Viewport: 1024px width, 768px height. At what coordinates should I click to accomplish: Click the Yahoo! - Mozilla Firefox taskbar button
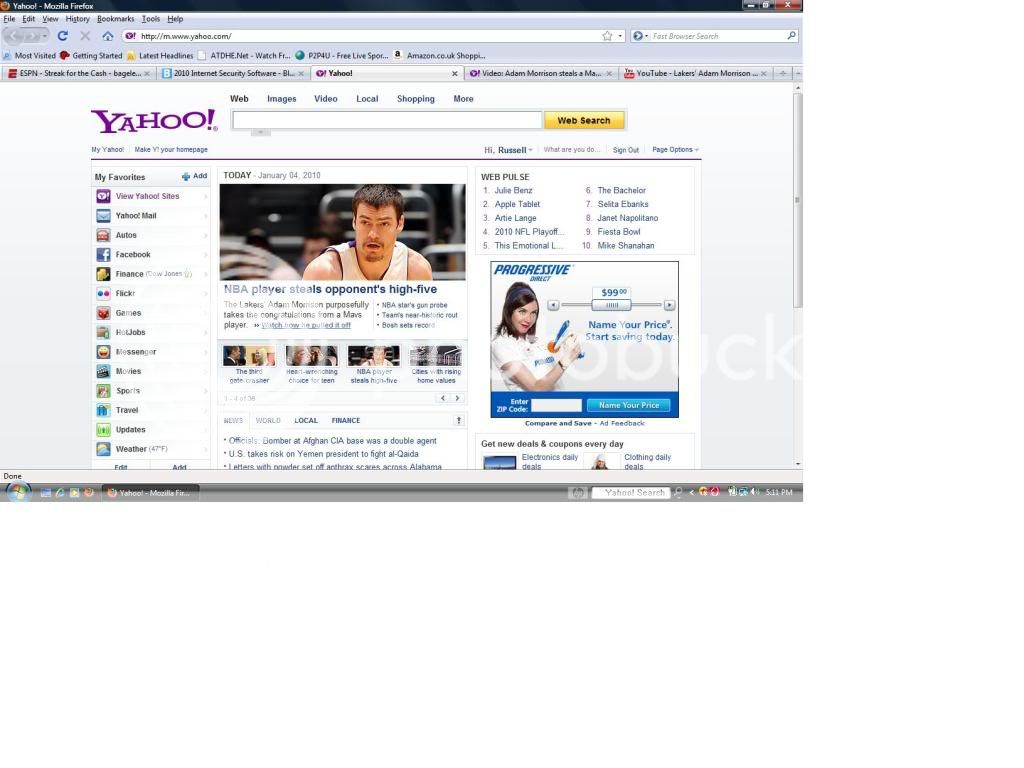pos(150,493)
